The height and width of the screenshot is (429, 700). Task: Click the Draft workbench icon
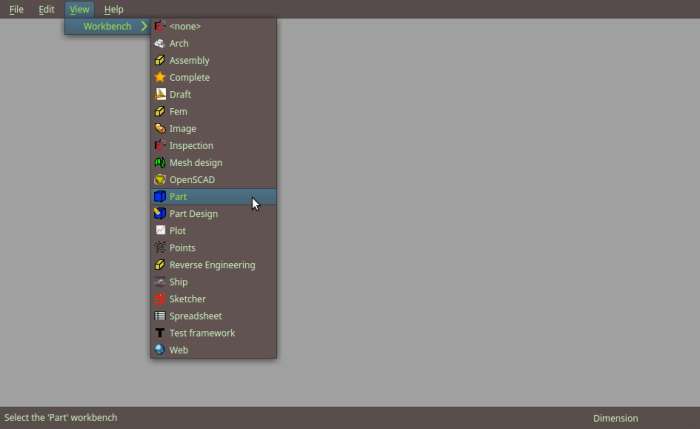pyautogui.click(x=160, y=94)
